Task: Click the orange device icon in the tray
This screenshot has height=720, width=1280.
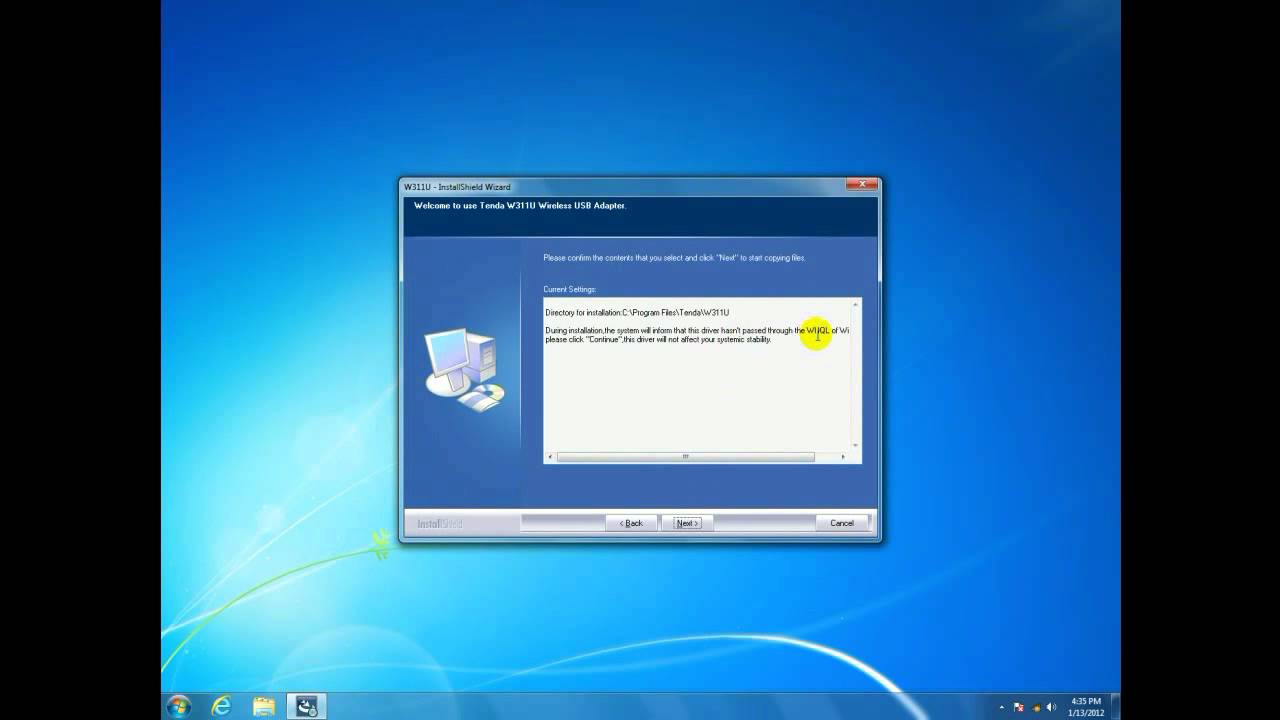Action: pos(1036,707)
